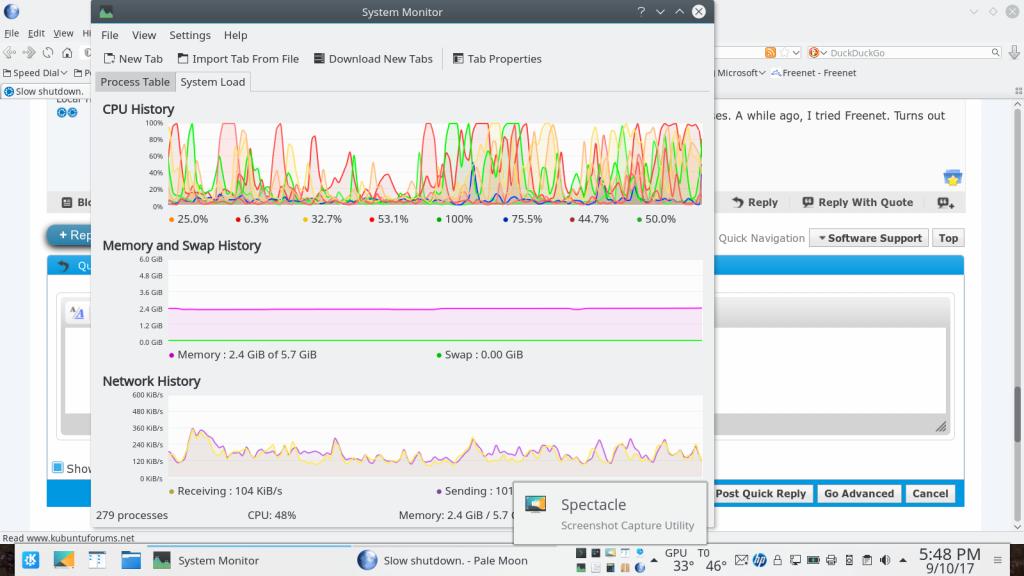Viewport: 1024px width, 576px height.
Task: Click the Reply With Quote link
Action: [x=857, y=202]
